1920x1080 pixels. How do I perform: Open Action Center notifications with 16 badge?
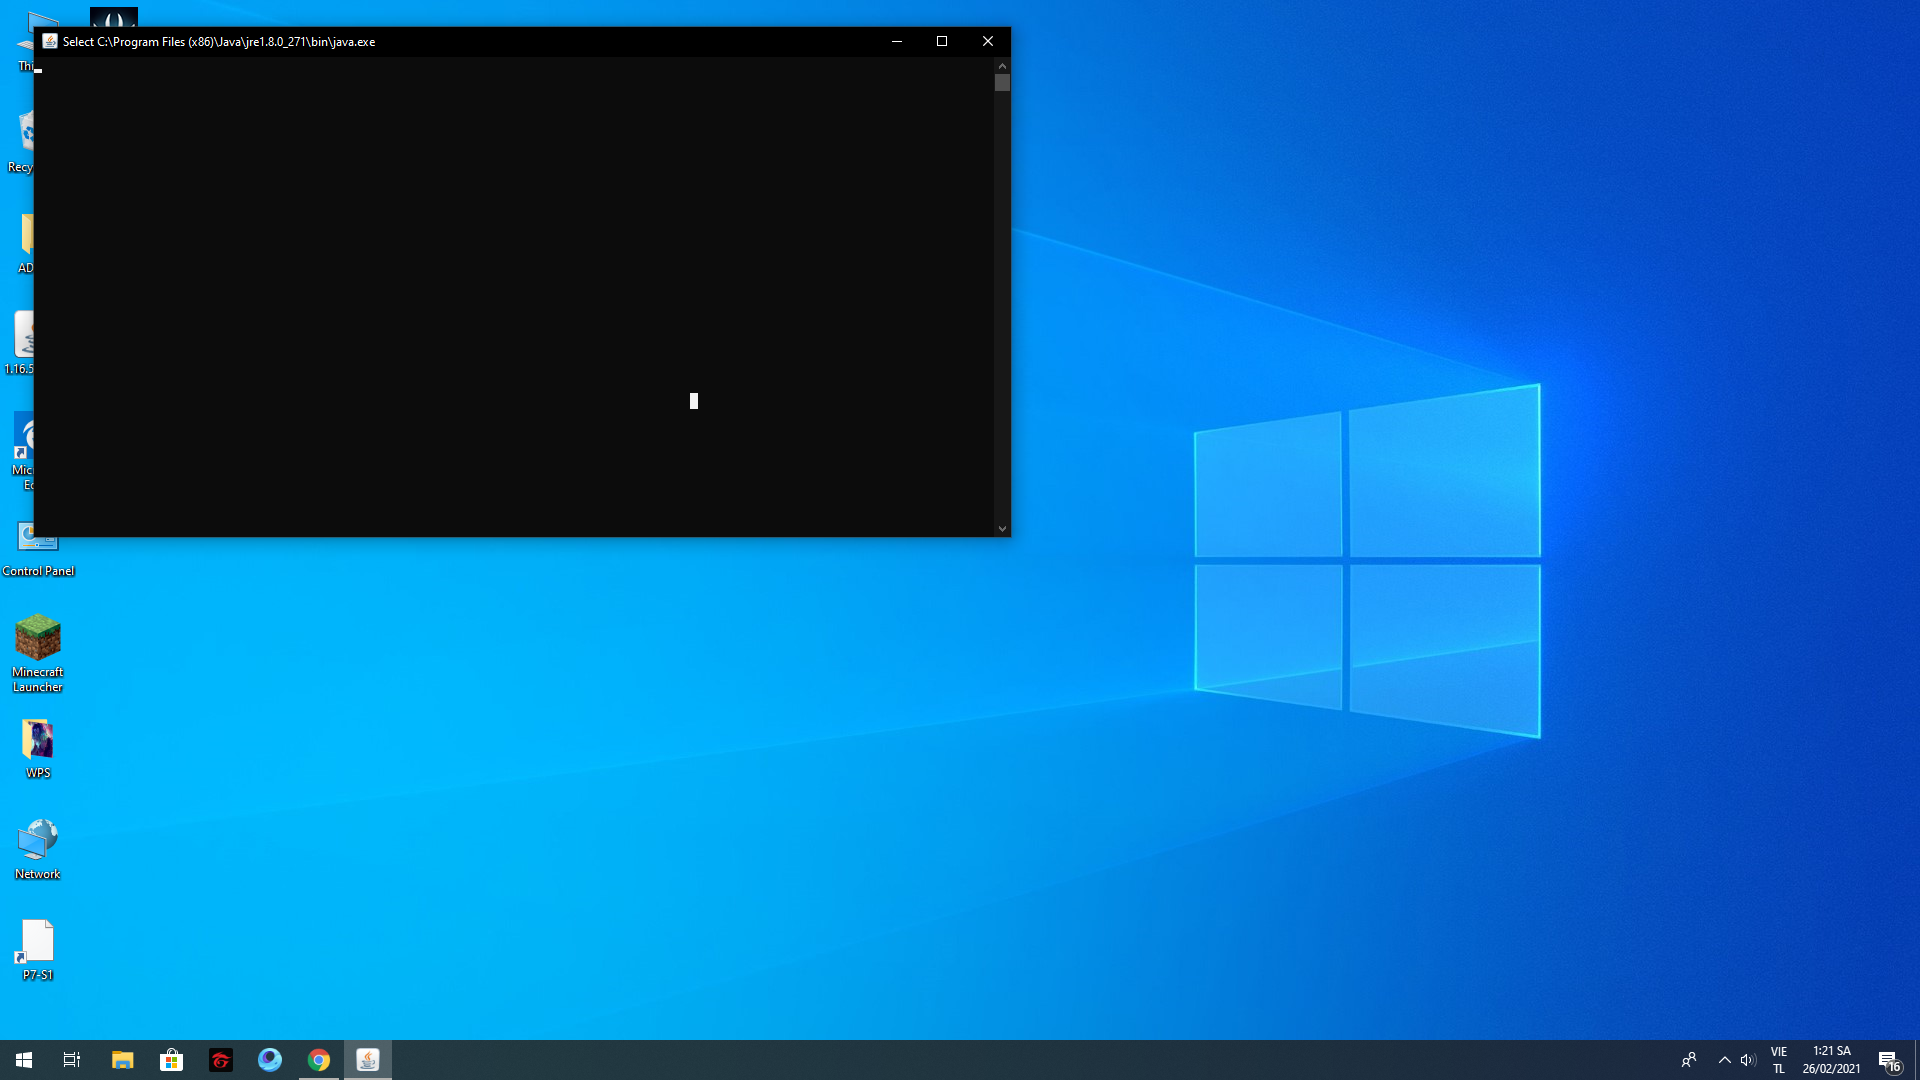click(x=1889, y=1060)
